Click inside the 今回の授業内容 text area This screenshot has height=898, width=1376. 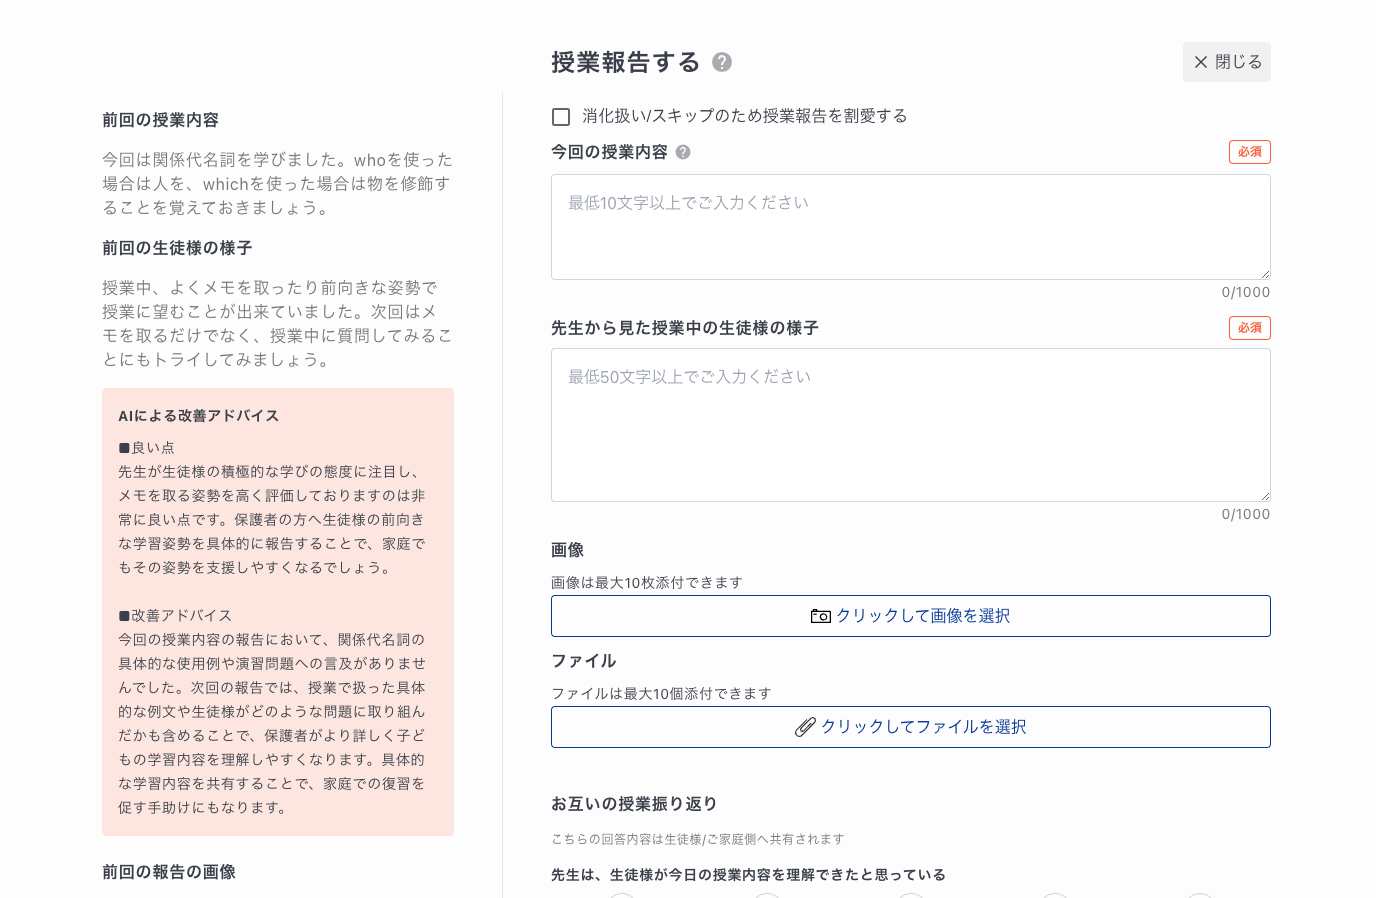tap(910, 225)
